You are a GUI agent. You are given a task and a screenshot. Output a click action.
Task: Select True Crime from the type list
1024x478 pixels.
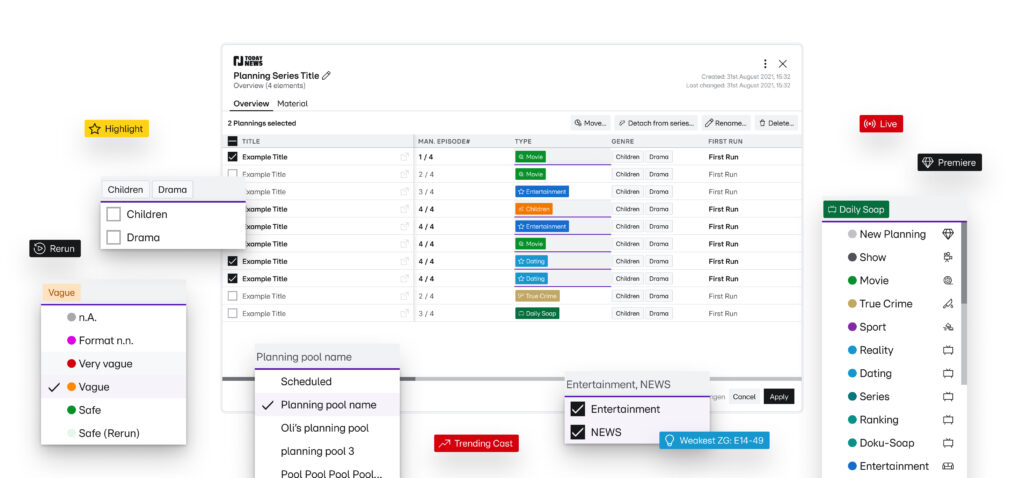885,304
